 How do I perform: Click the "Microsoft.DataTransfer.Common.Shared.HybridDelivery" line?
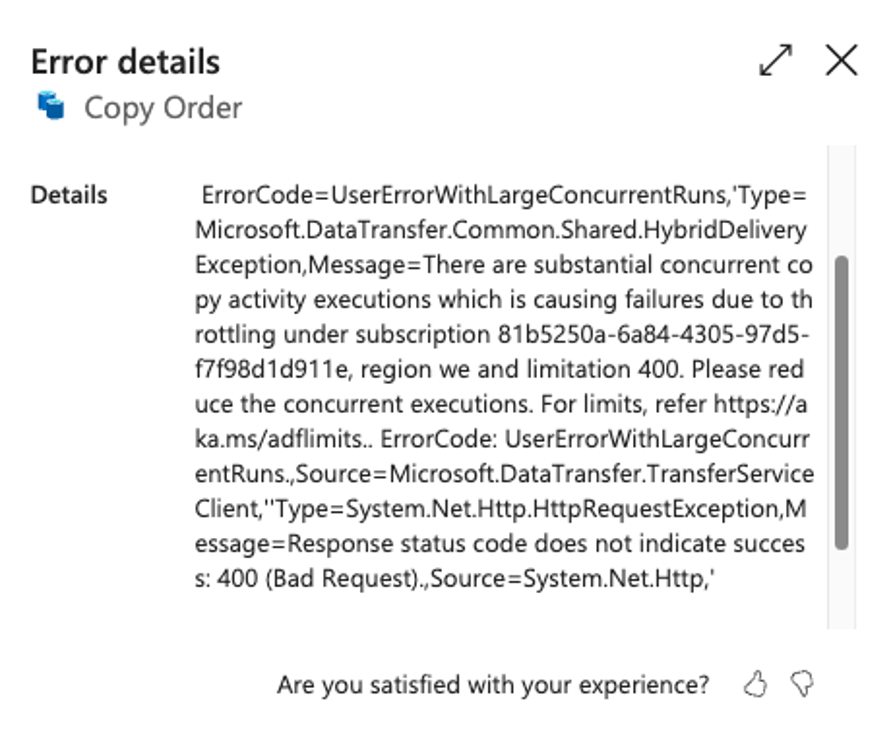500,230
